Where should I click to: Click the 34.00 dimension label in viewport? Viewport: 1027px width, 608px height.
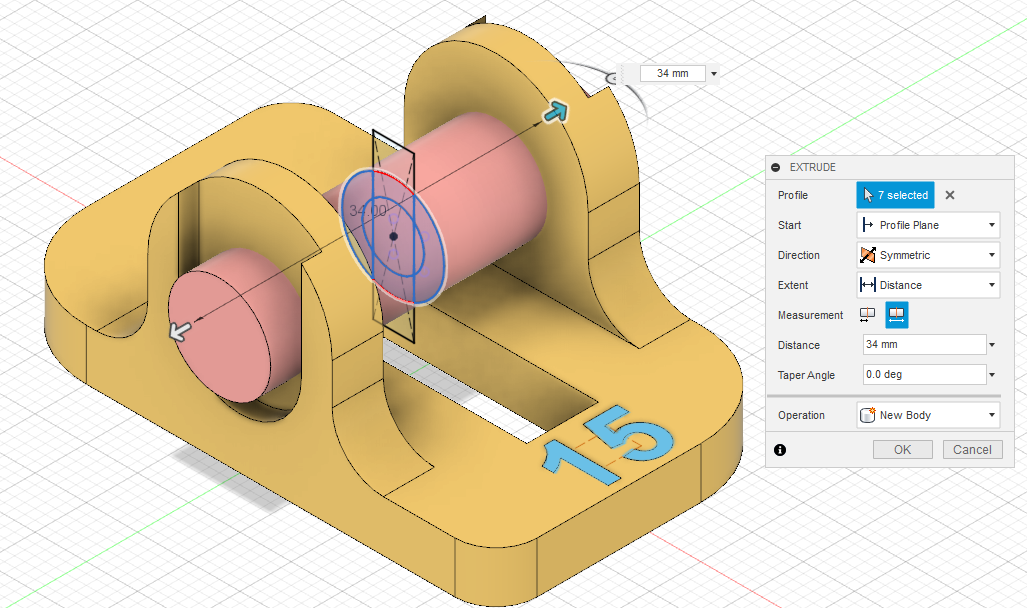click(x=368, y=211)
